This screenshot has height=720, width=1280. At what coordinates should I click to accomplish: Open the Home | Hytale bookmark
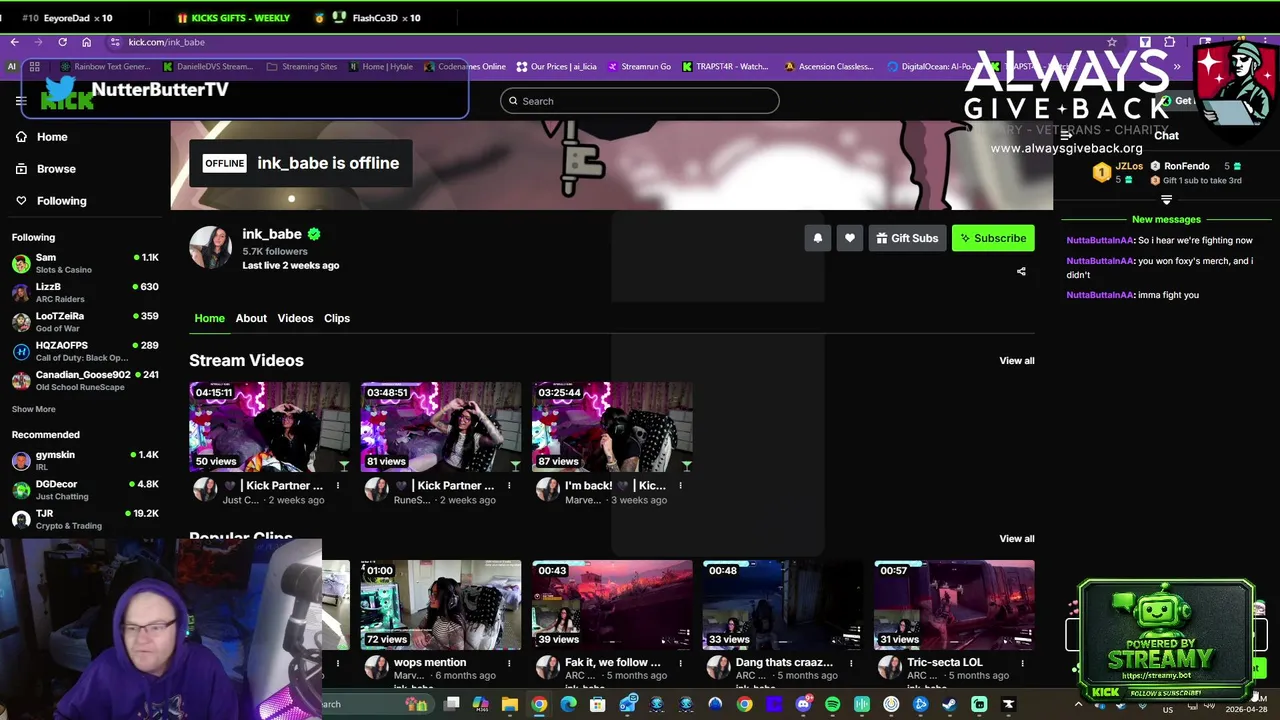click(381, 67)
